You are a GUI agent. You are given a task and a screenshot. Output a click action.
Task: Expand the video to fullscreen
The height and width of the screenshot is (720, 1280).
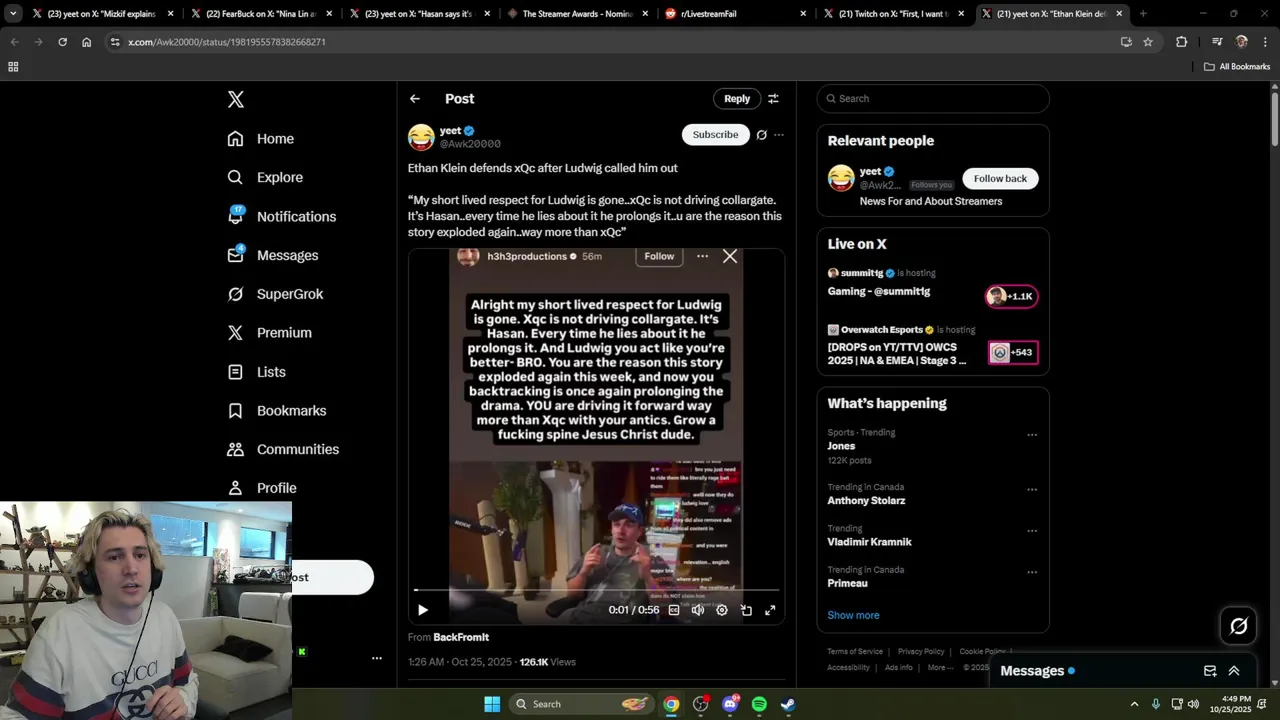[x=770, y=610]
